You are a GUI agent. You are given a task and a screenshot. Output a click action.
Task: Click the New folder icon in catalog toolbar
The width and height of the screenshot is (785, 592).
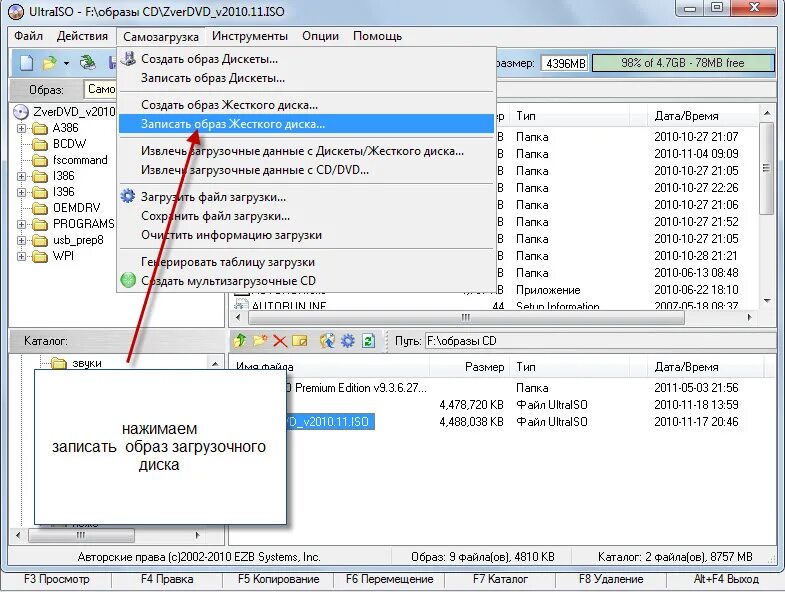[x=260, y=341]
